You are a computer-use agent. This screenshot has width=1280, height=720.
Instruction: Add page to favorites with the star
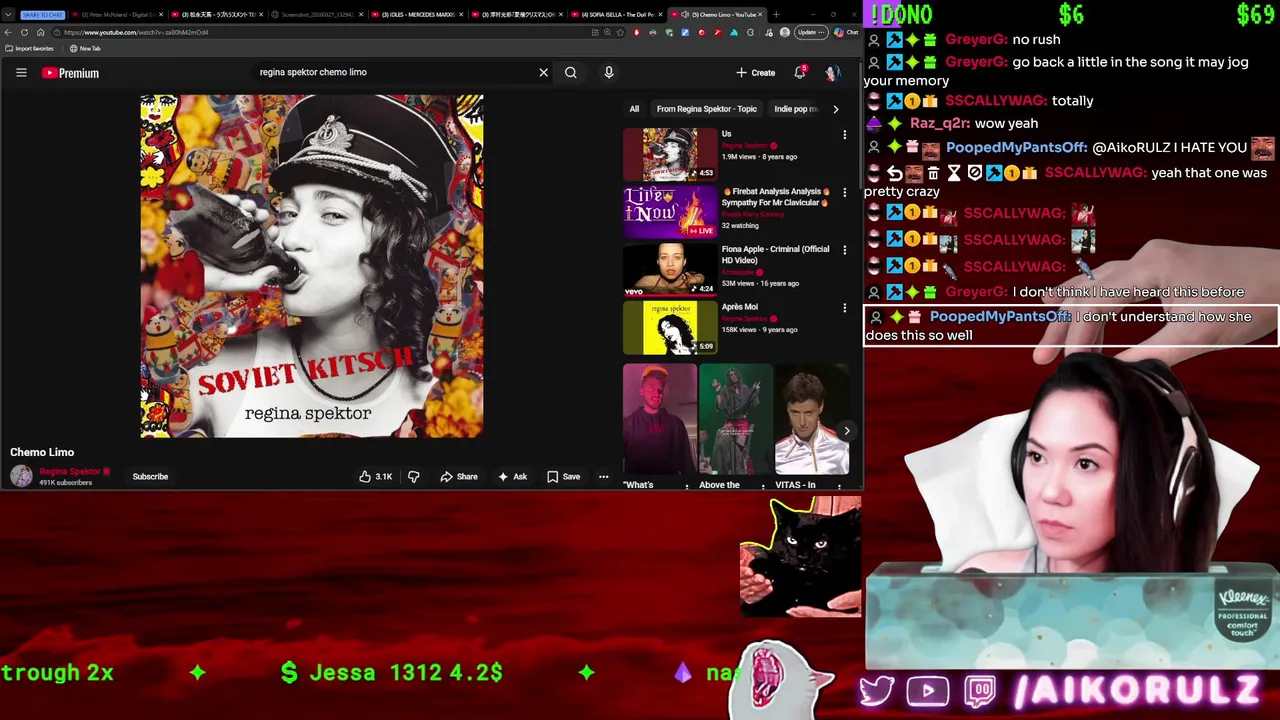click(618, 32)
